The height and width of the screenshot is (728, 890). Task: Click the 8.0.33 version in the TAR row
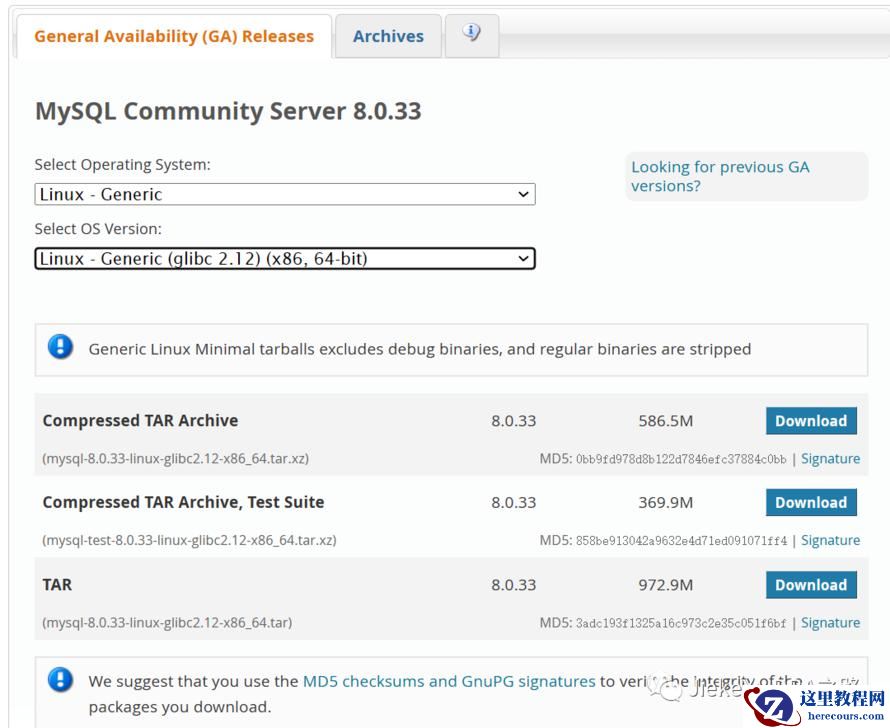(514, 585)
